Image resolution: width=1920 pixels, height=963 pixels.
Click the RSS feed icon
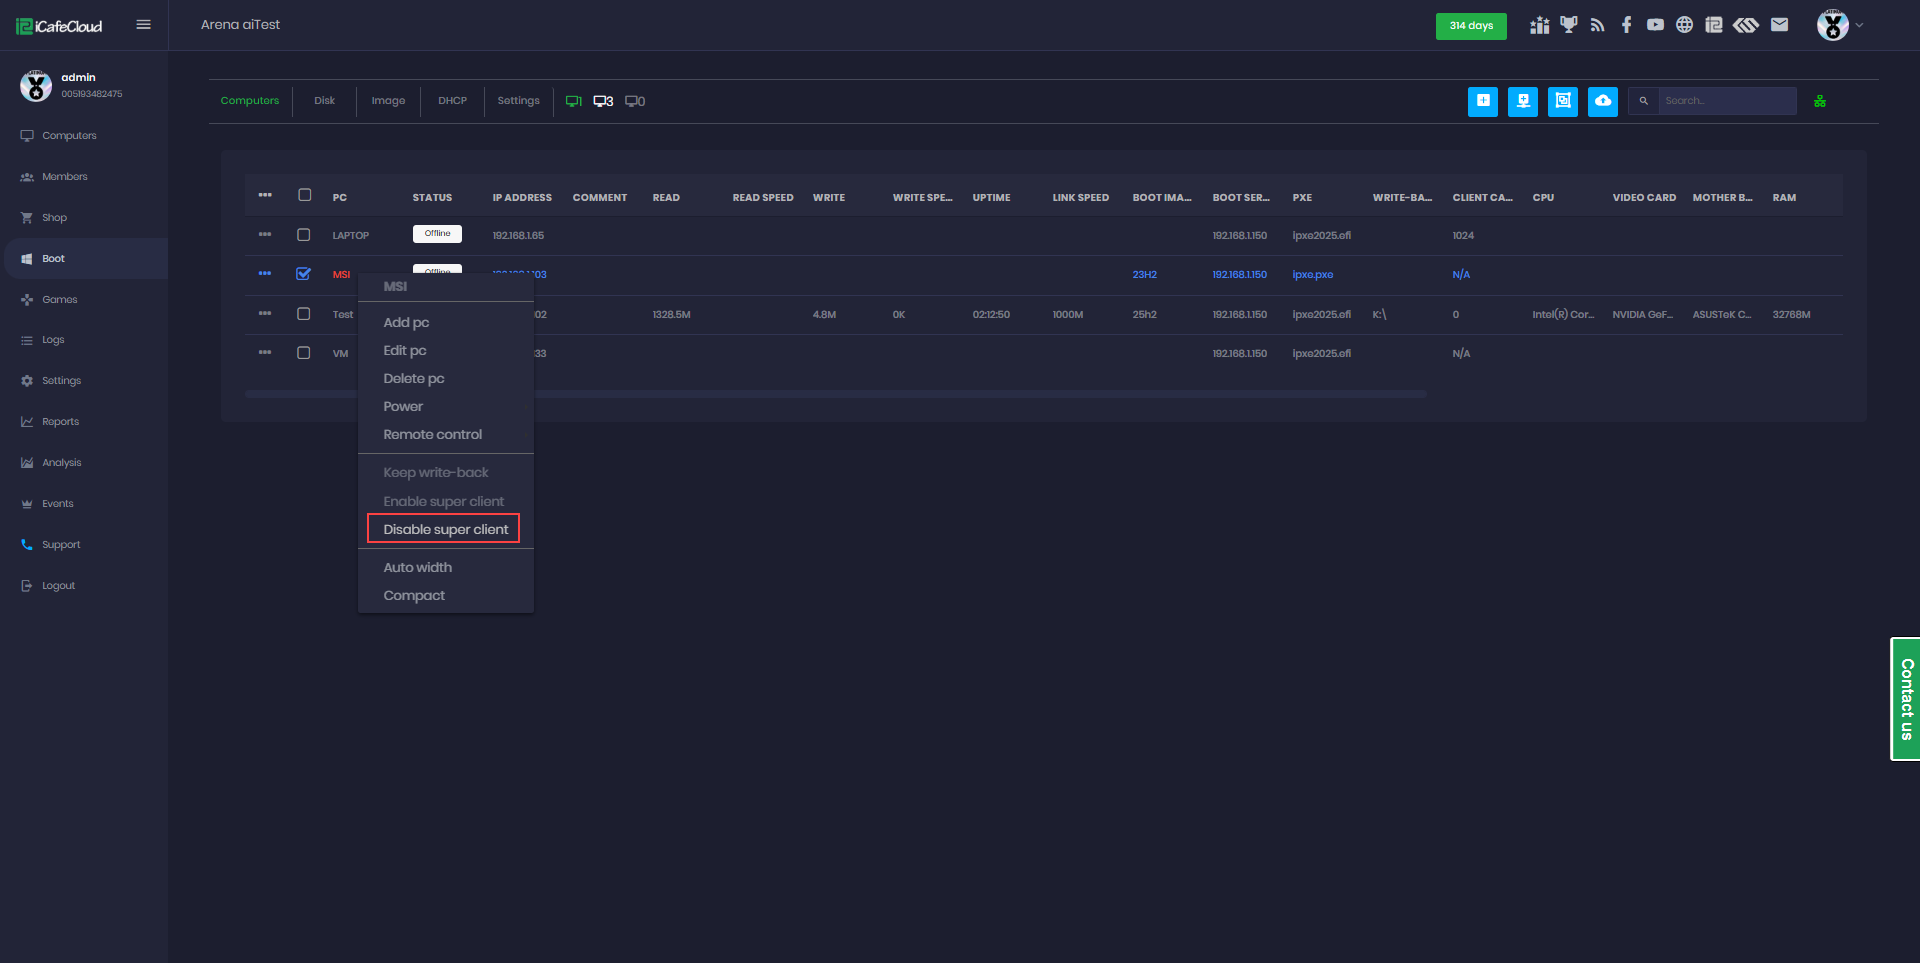(x=1597, y=25)
